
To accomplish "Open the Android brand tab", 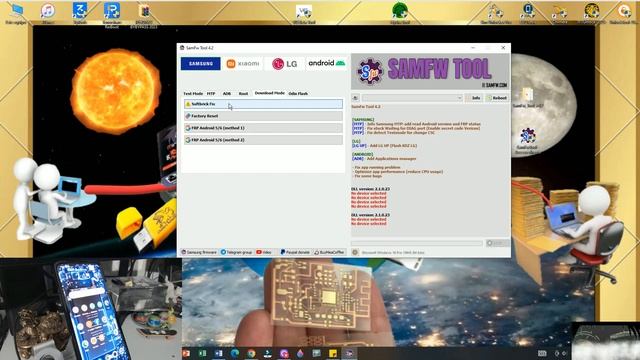I will (x=327, y=63).
